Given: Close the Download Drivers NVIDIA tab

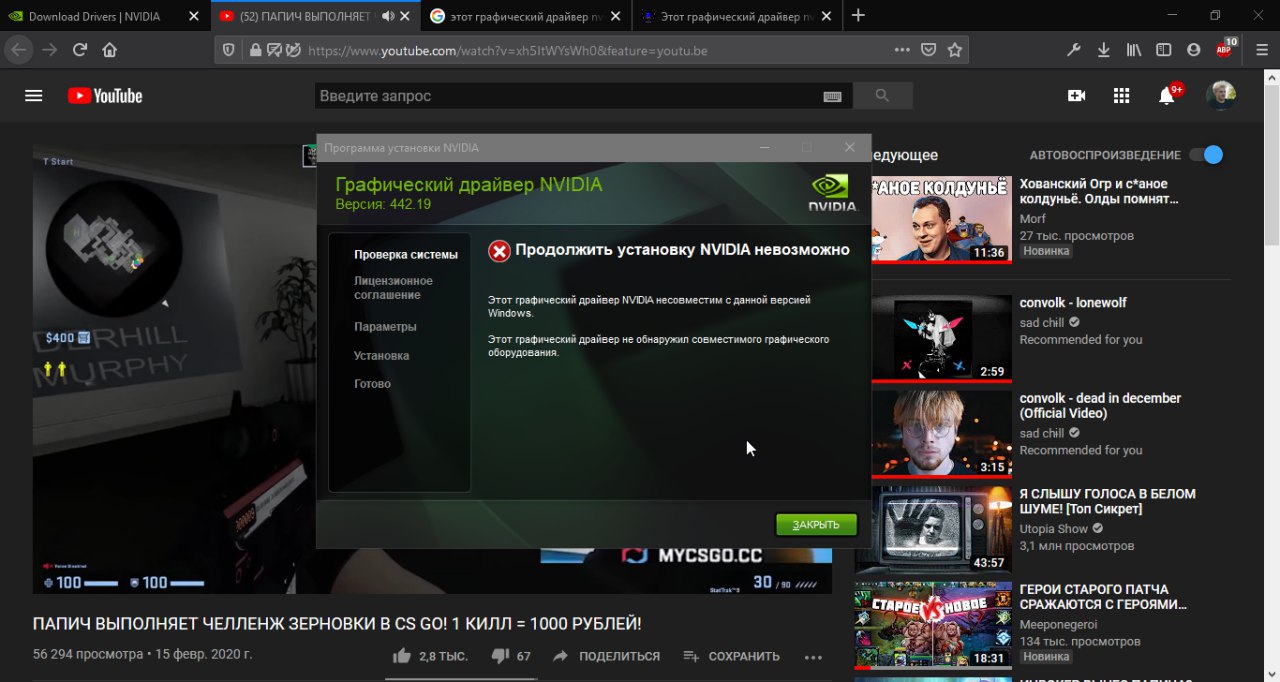Looking at the screenshot, I should (x=194, y=16).
